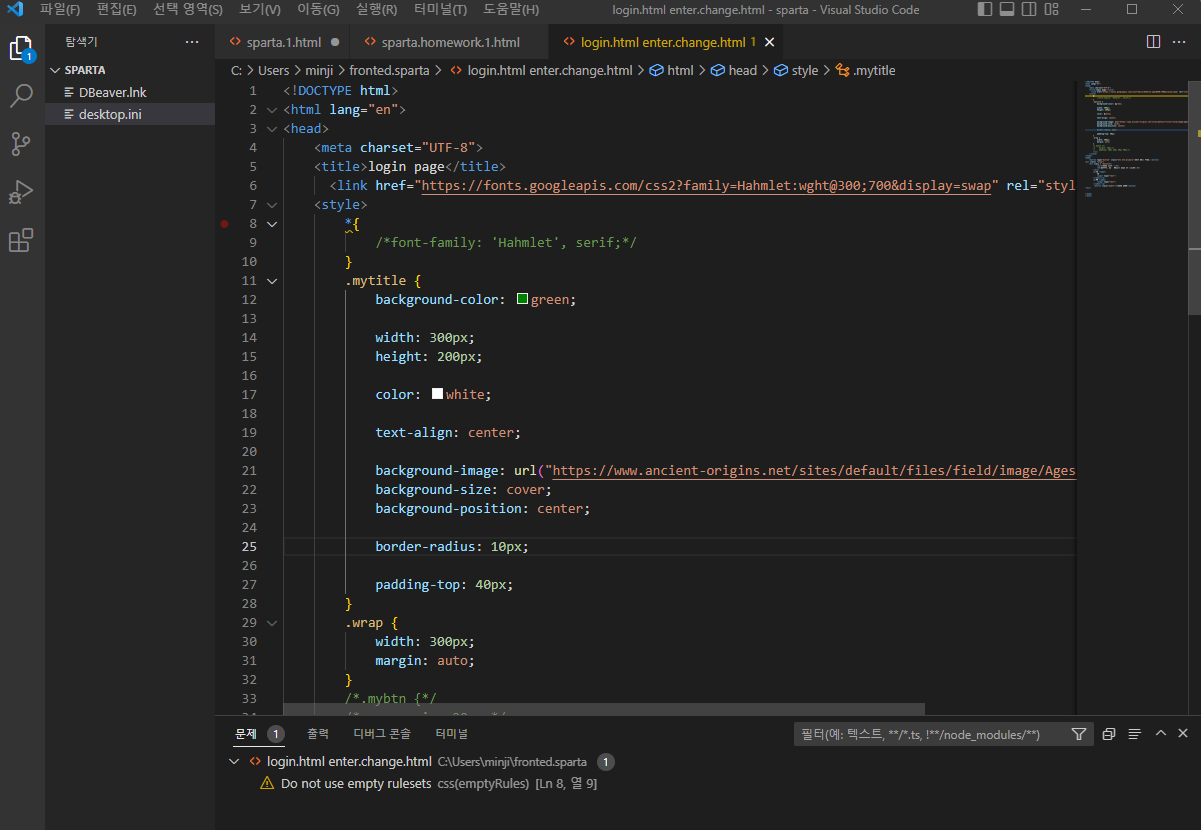
Task: Open the 파일(F) menu
Action: 60,10
